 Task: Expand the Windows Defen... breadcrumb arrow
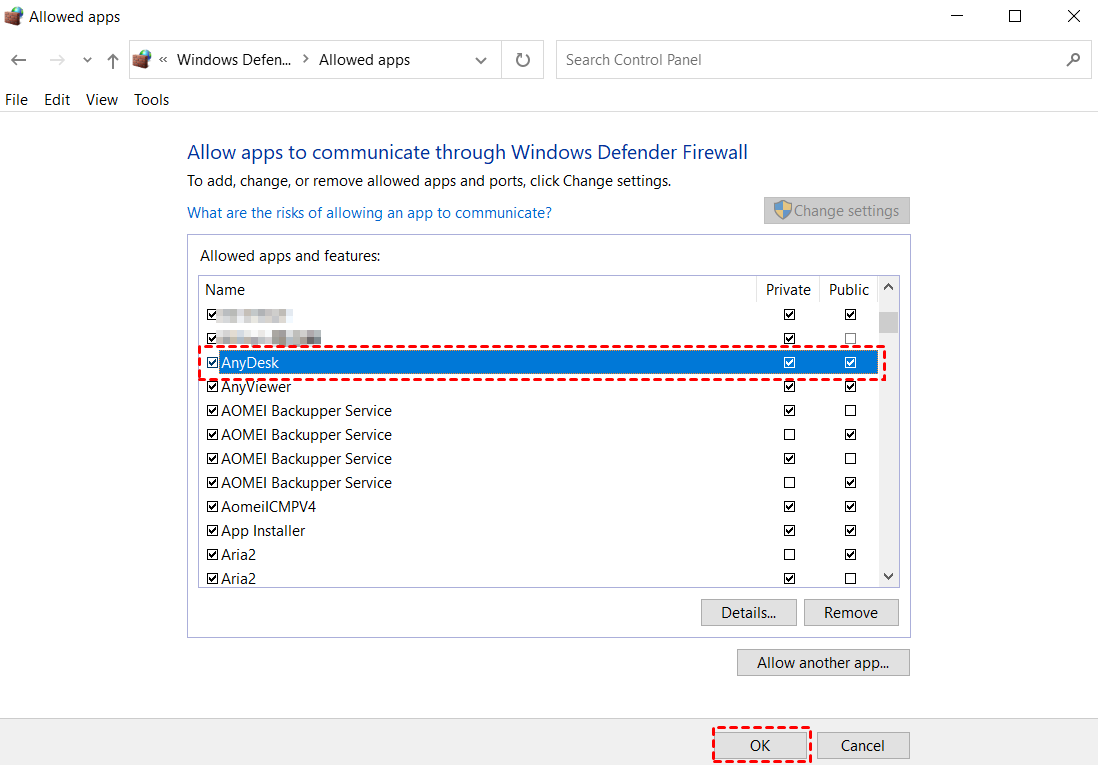coord(306,60)
